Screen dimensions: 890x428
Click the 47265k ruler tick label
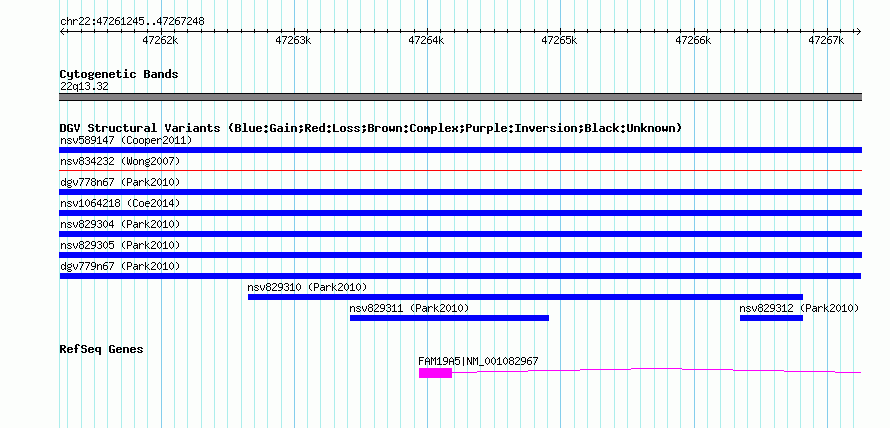click(x=560, y=40)
